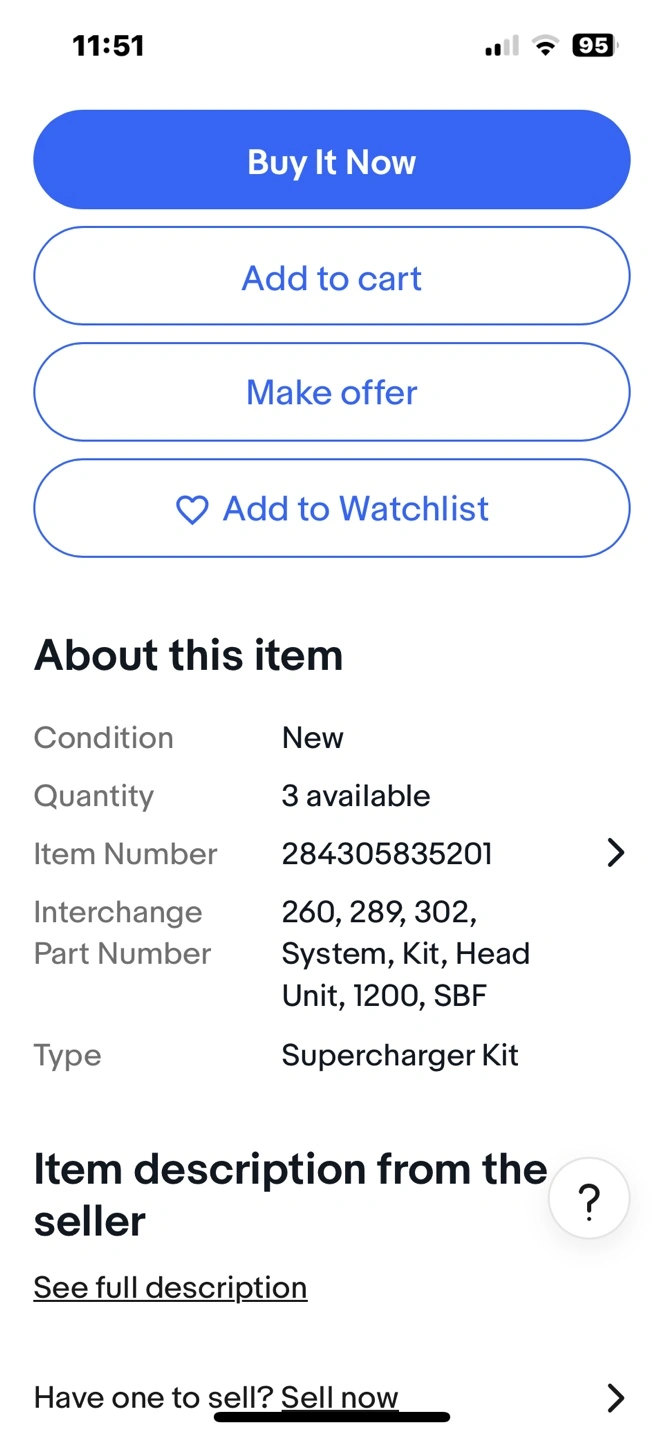664x1440 pixels.
Task: Open the floating help question mark
Action: coord(589,1199)
